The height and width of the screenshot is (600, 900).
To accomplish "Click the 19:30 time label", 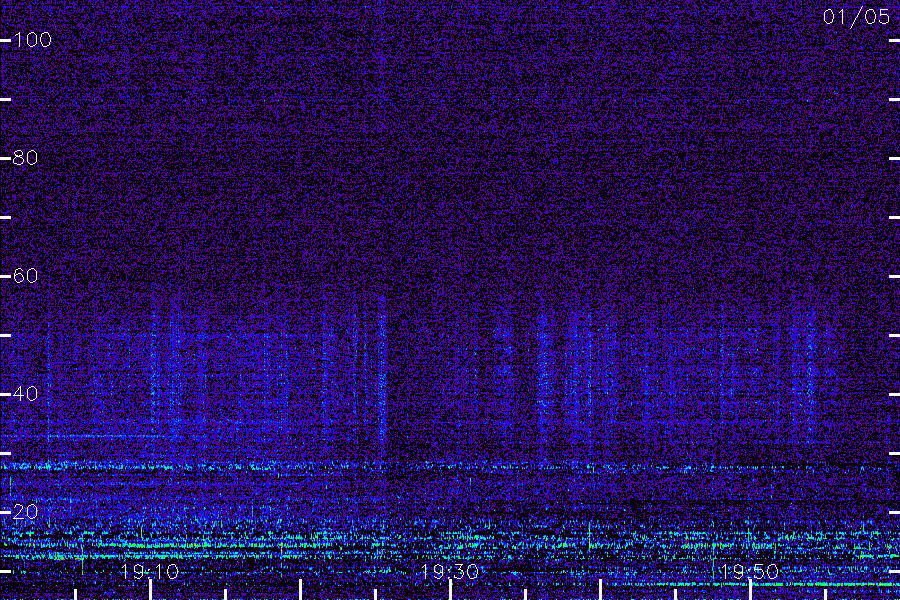I will (x=449, y=572).
